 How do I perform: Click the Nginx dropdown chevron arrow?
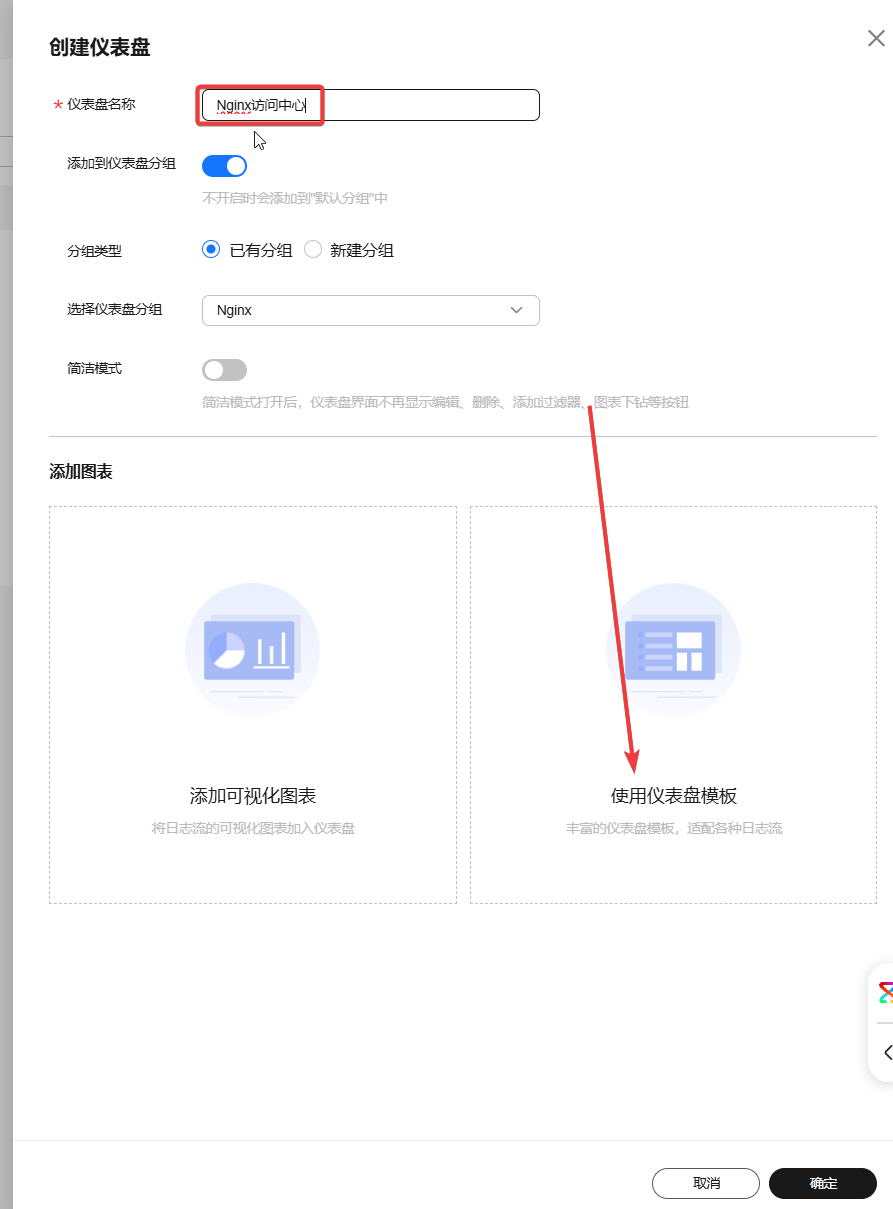tap(517, 310)
